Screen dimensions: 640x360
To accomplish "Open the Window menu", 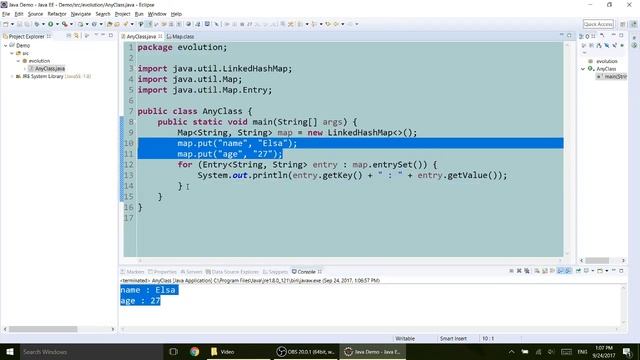I will click(x=157, y=14).
